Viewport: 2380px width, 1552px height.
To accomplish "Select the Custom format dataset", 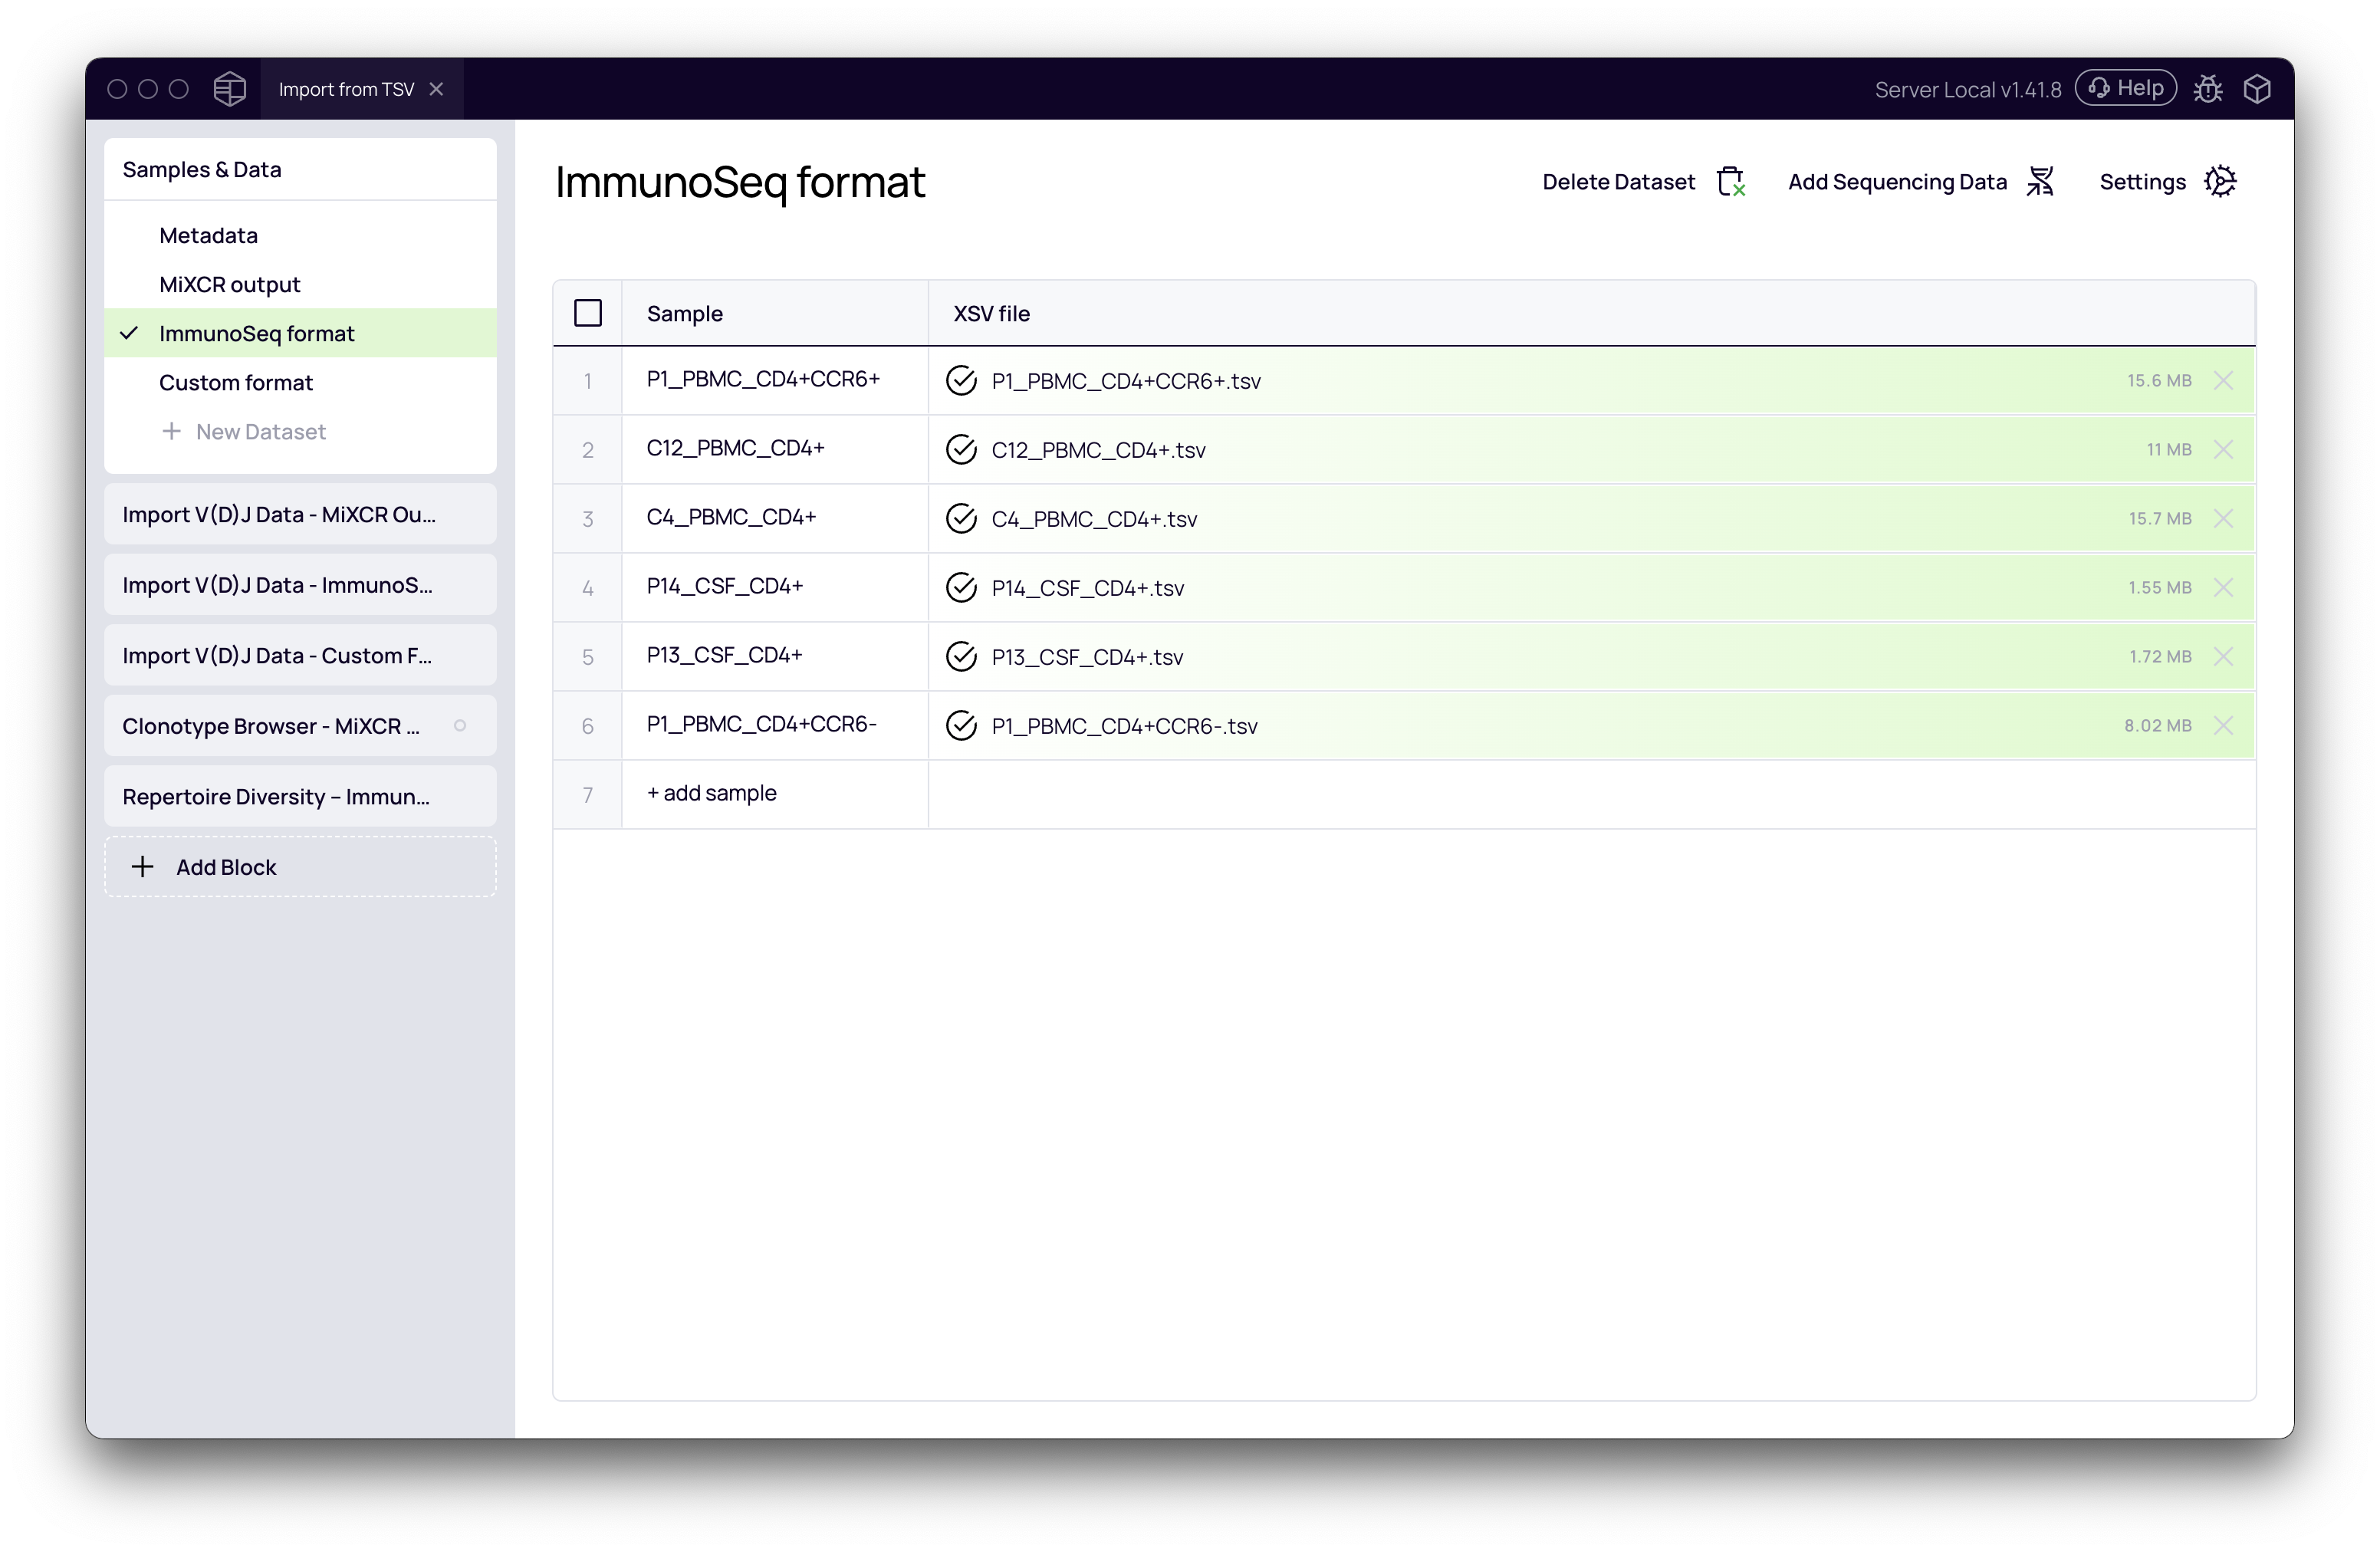I will (236, 382).
